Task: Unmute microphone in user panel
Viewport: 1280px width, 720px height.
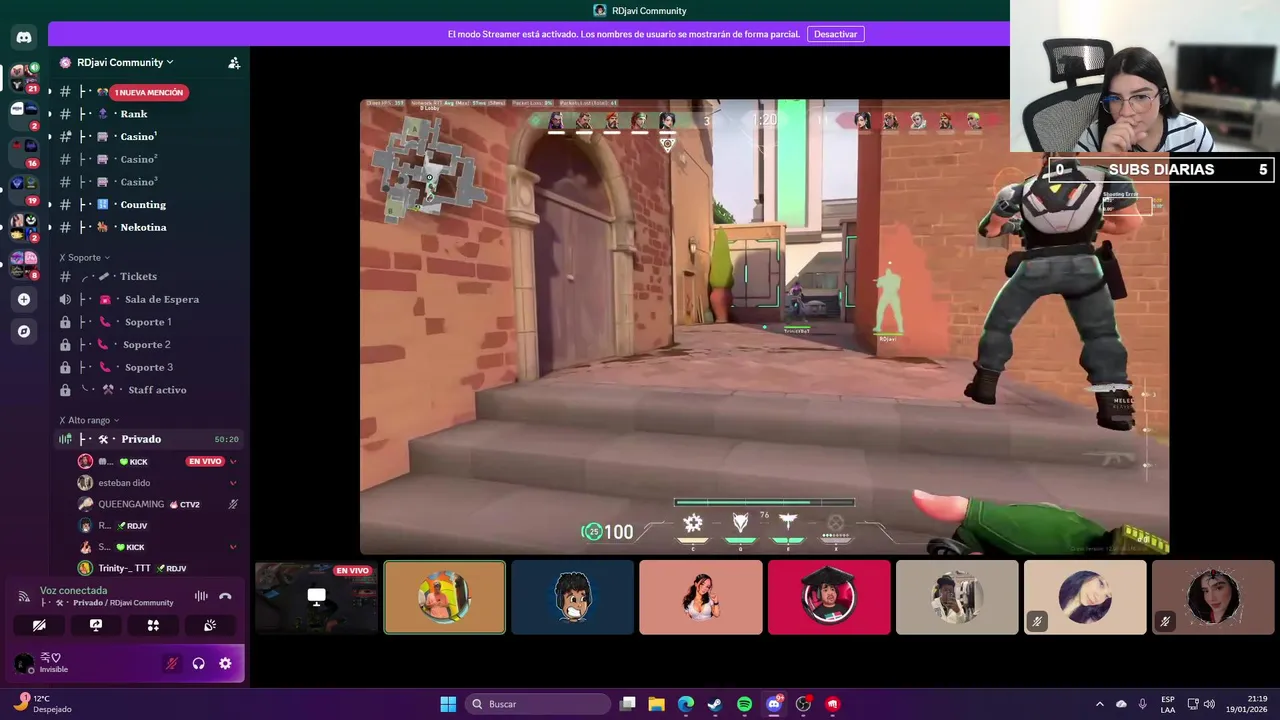Action: 172,663
